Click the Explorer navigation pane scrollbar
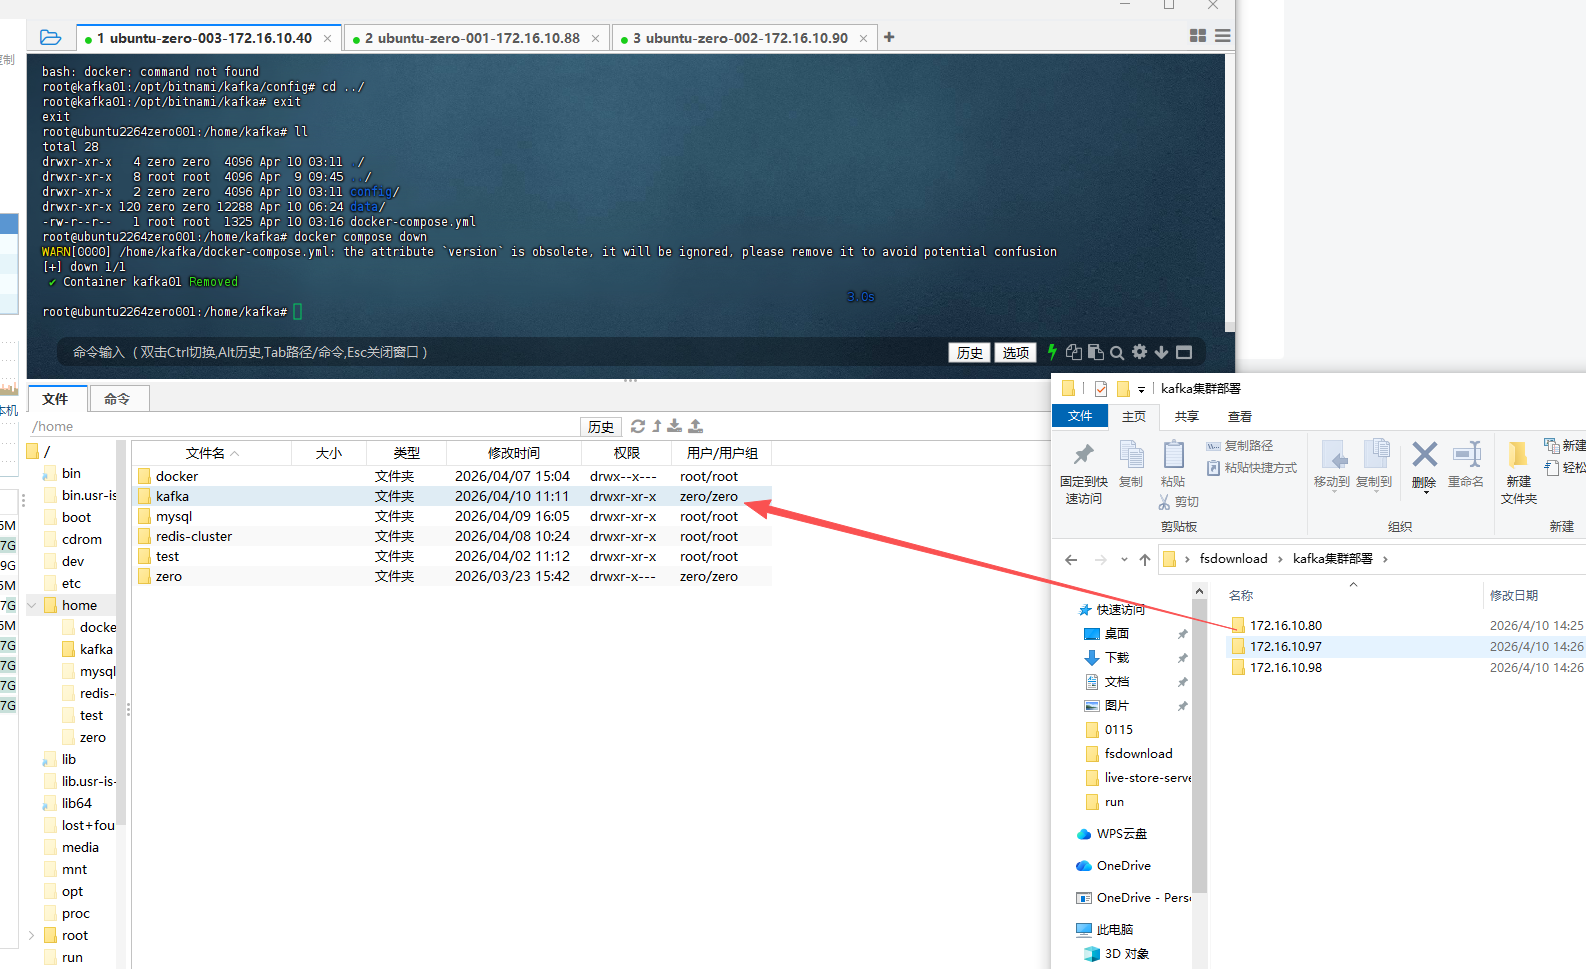The height and width of the screenshot is (969, 1586). point(1199,745)
